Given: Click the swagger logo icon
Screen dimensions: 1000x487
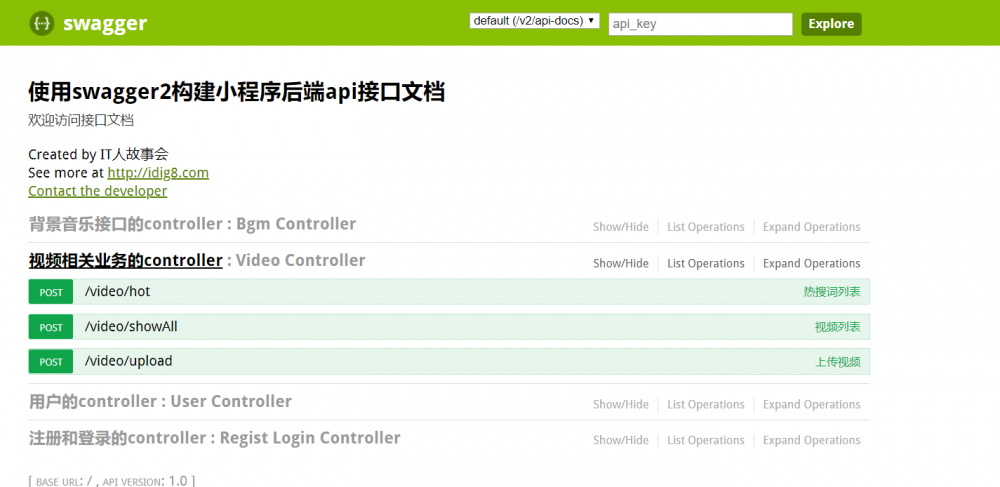Looking at the screenshot, I should click(42, 24).
